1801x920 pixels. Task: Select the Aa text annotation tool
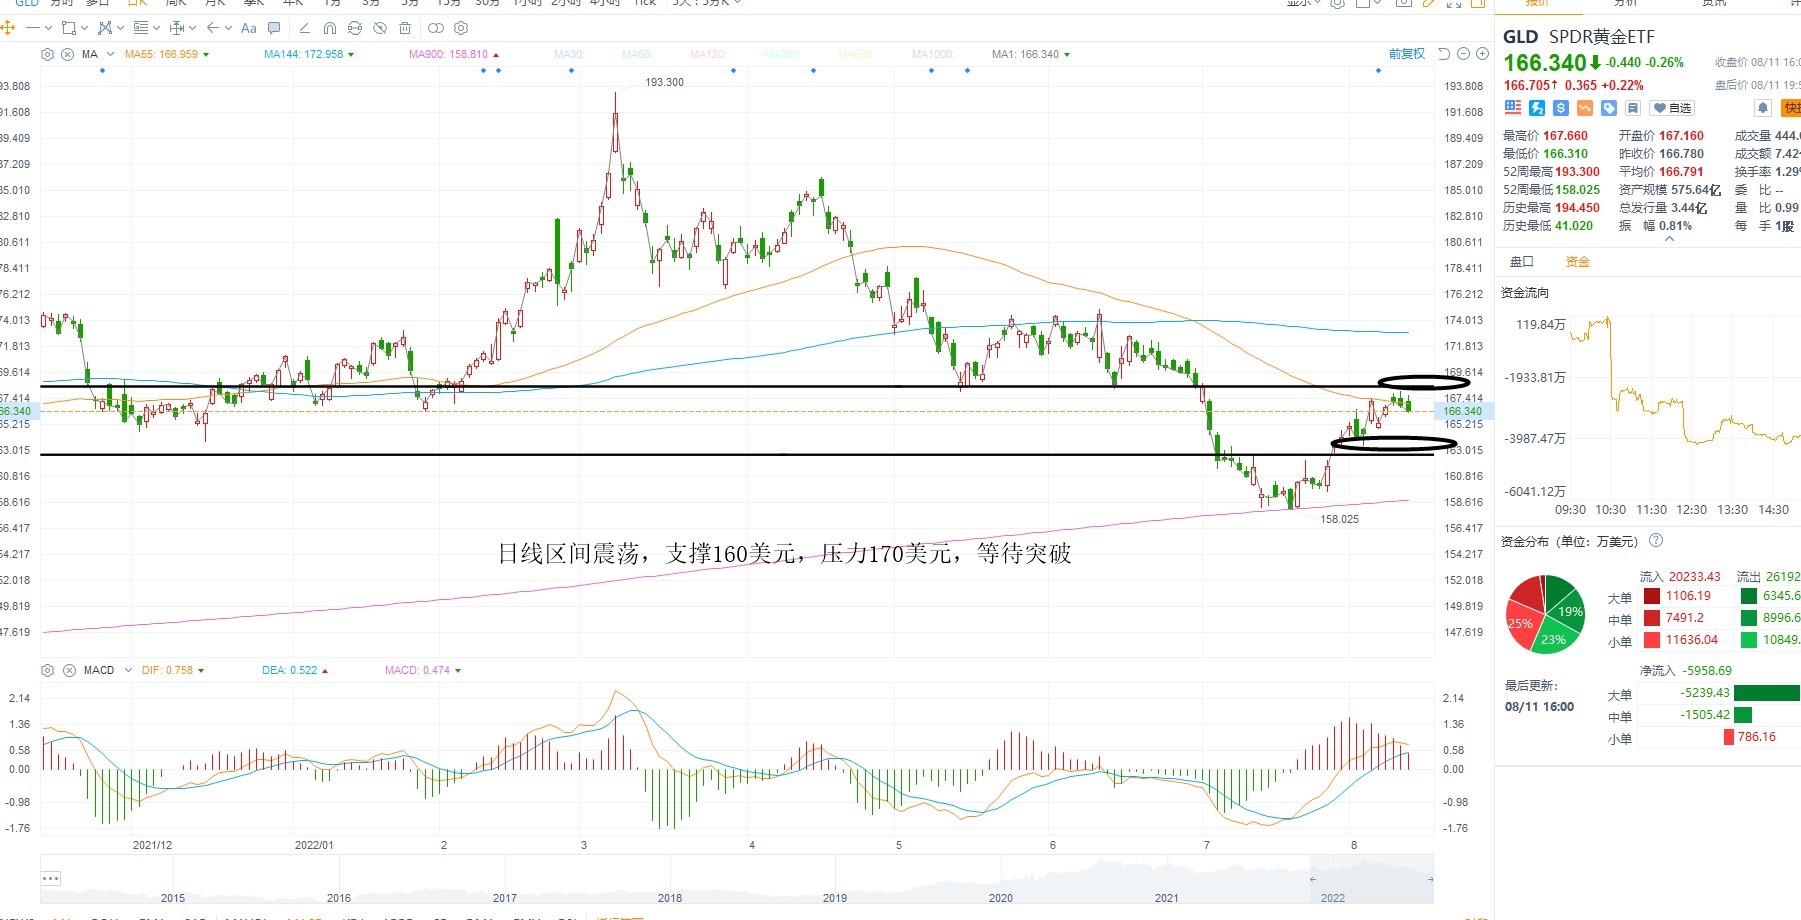pyautogui.click(x=249, y=28)
